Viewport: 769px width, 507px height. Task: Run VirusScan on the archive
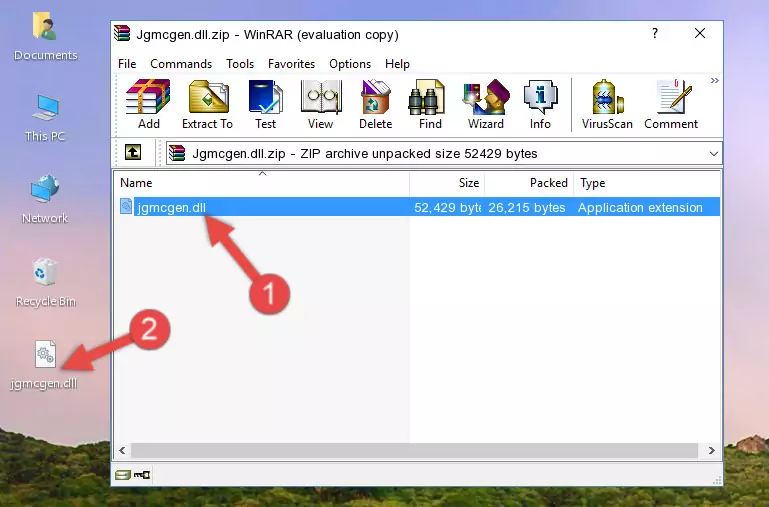coord(607,104)
